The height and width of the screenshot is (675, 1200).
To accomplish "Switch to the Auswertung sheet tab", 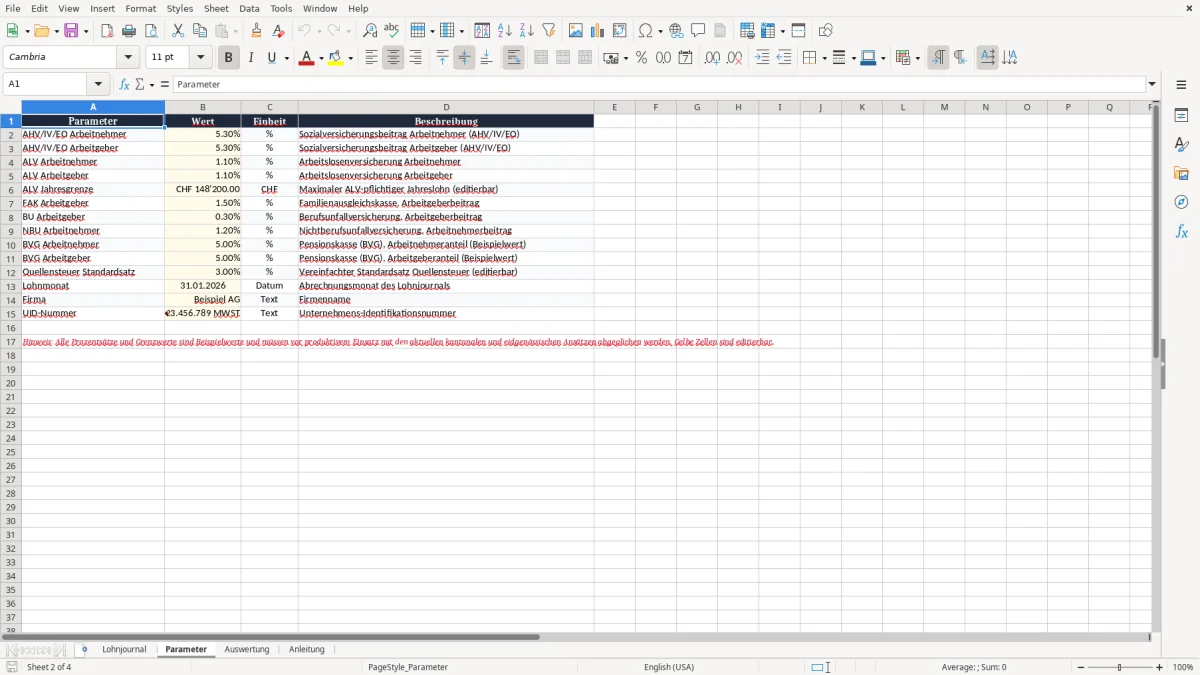I will click(x=247, y=650).
